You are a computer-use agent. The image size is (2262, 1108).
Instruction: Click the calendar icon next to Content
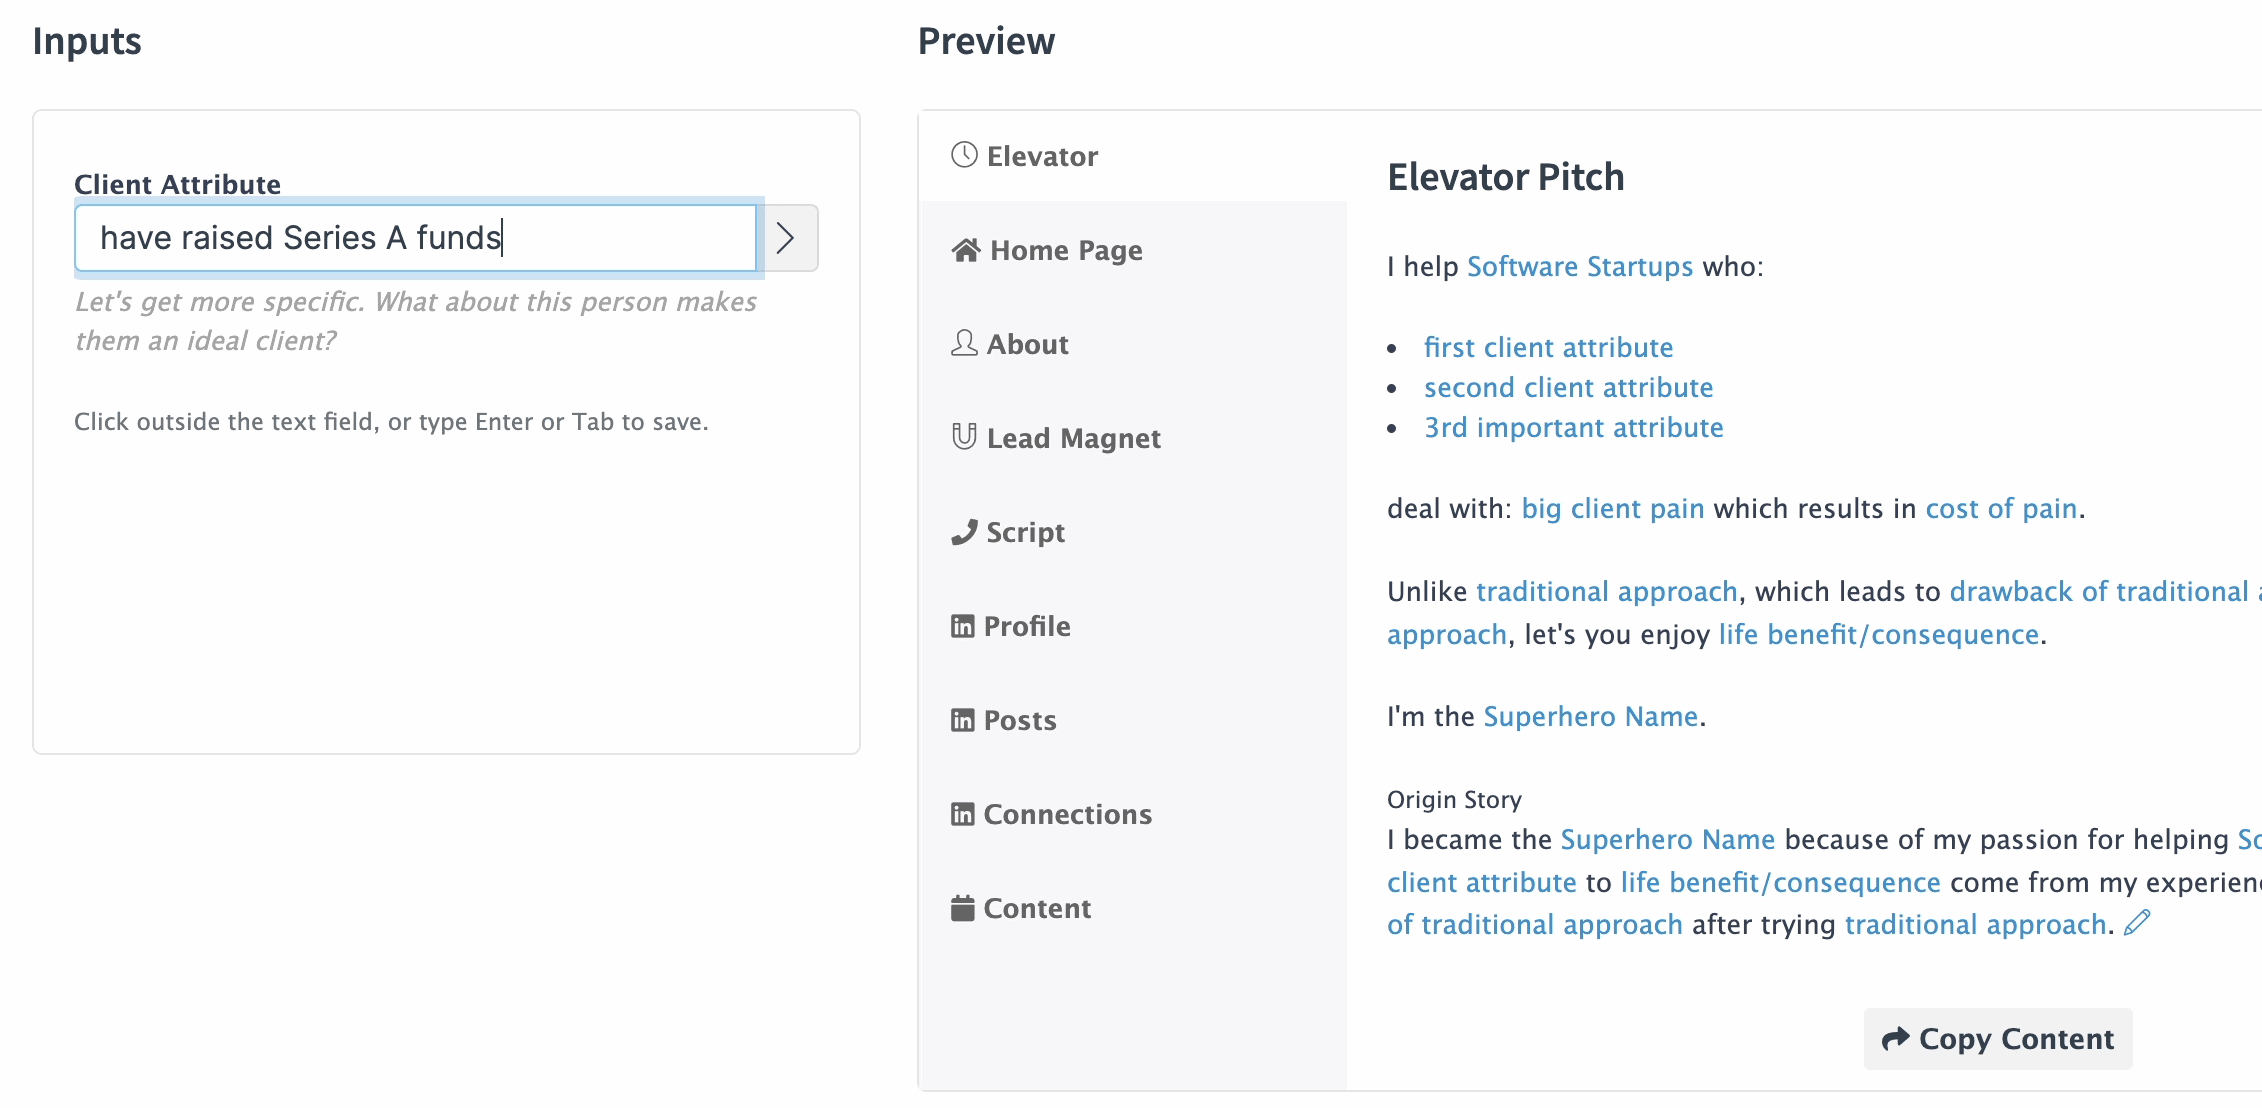tap(962, 908)
